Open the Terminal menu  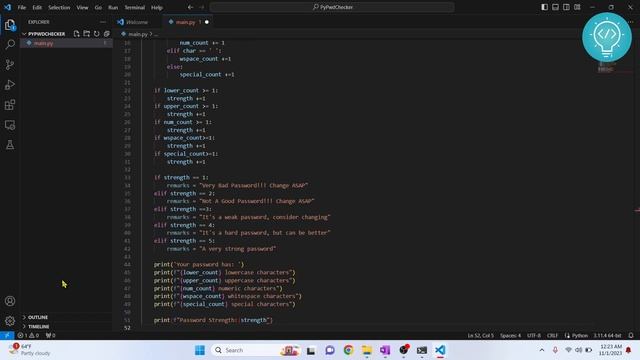click(134, 7)
